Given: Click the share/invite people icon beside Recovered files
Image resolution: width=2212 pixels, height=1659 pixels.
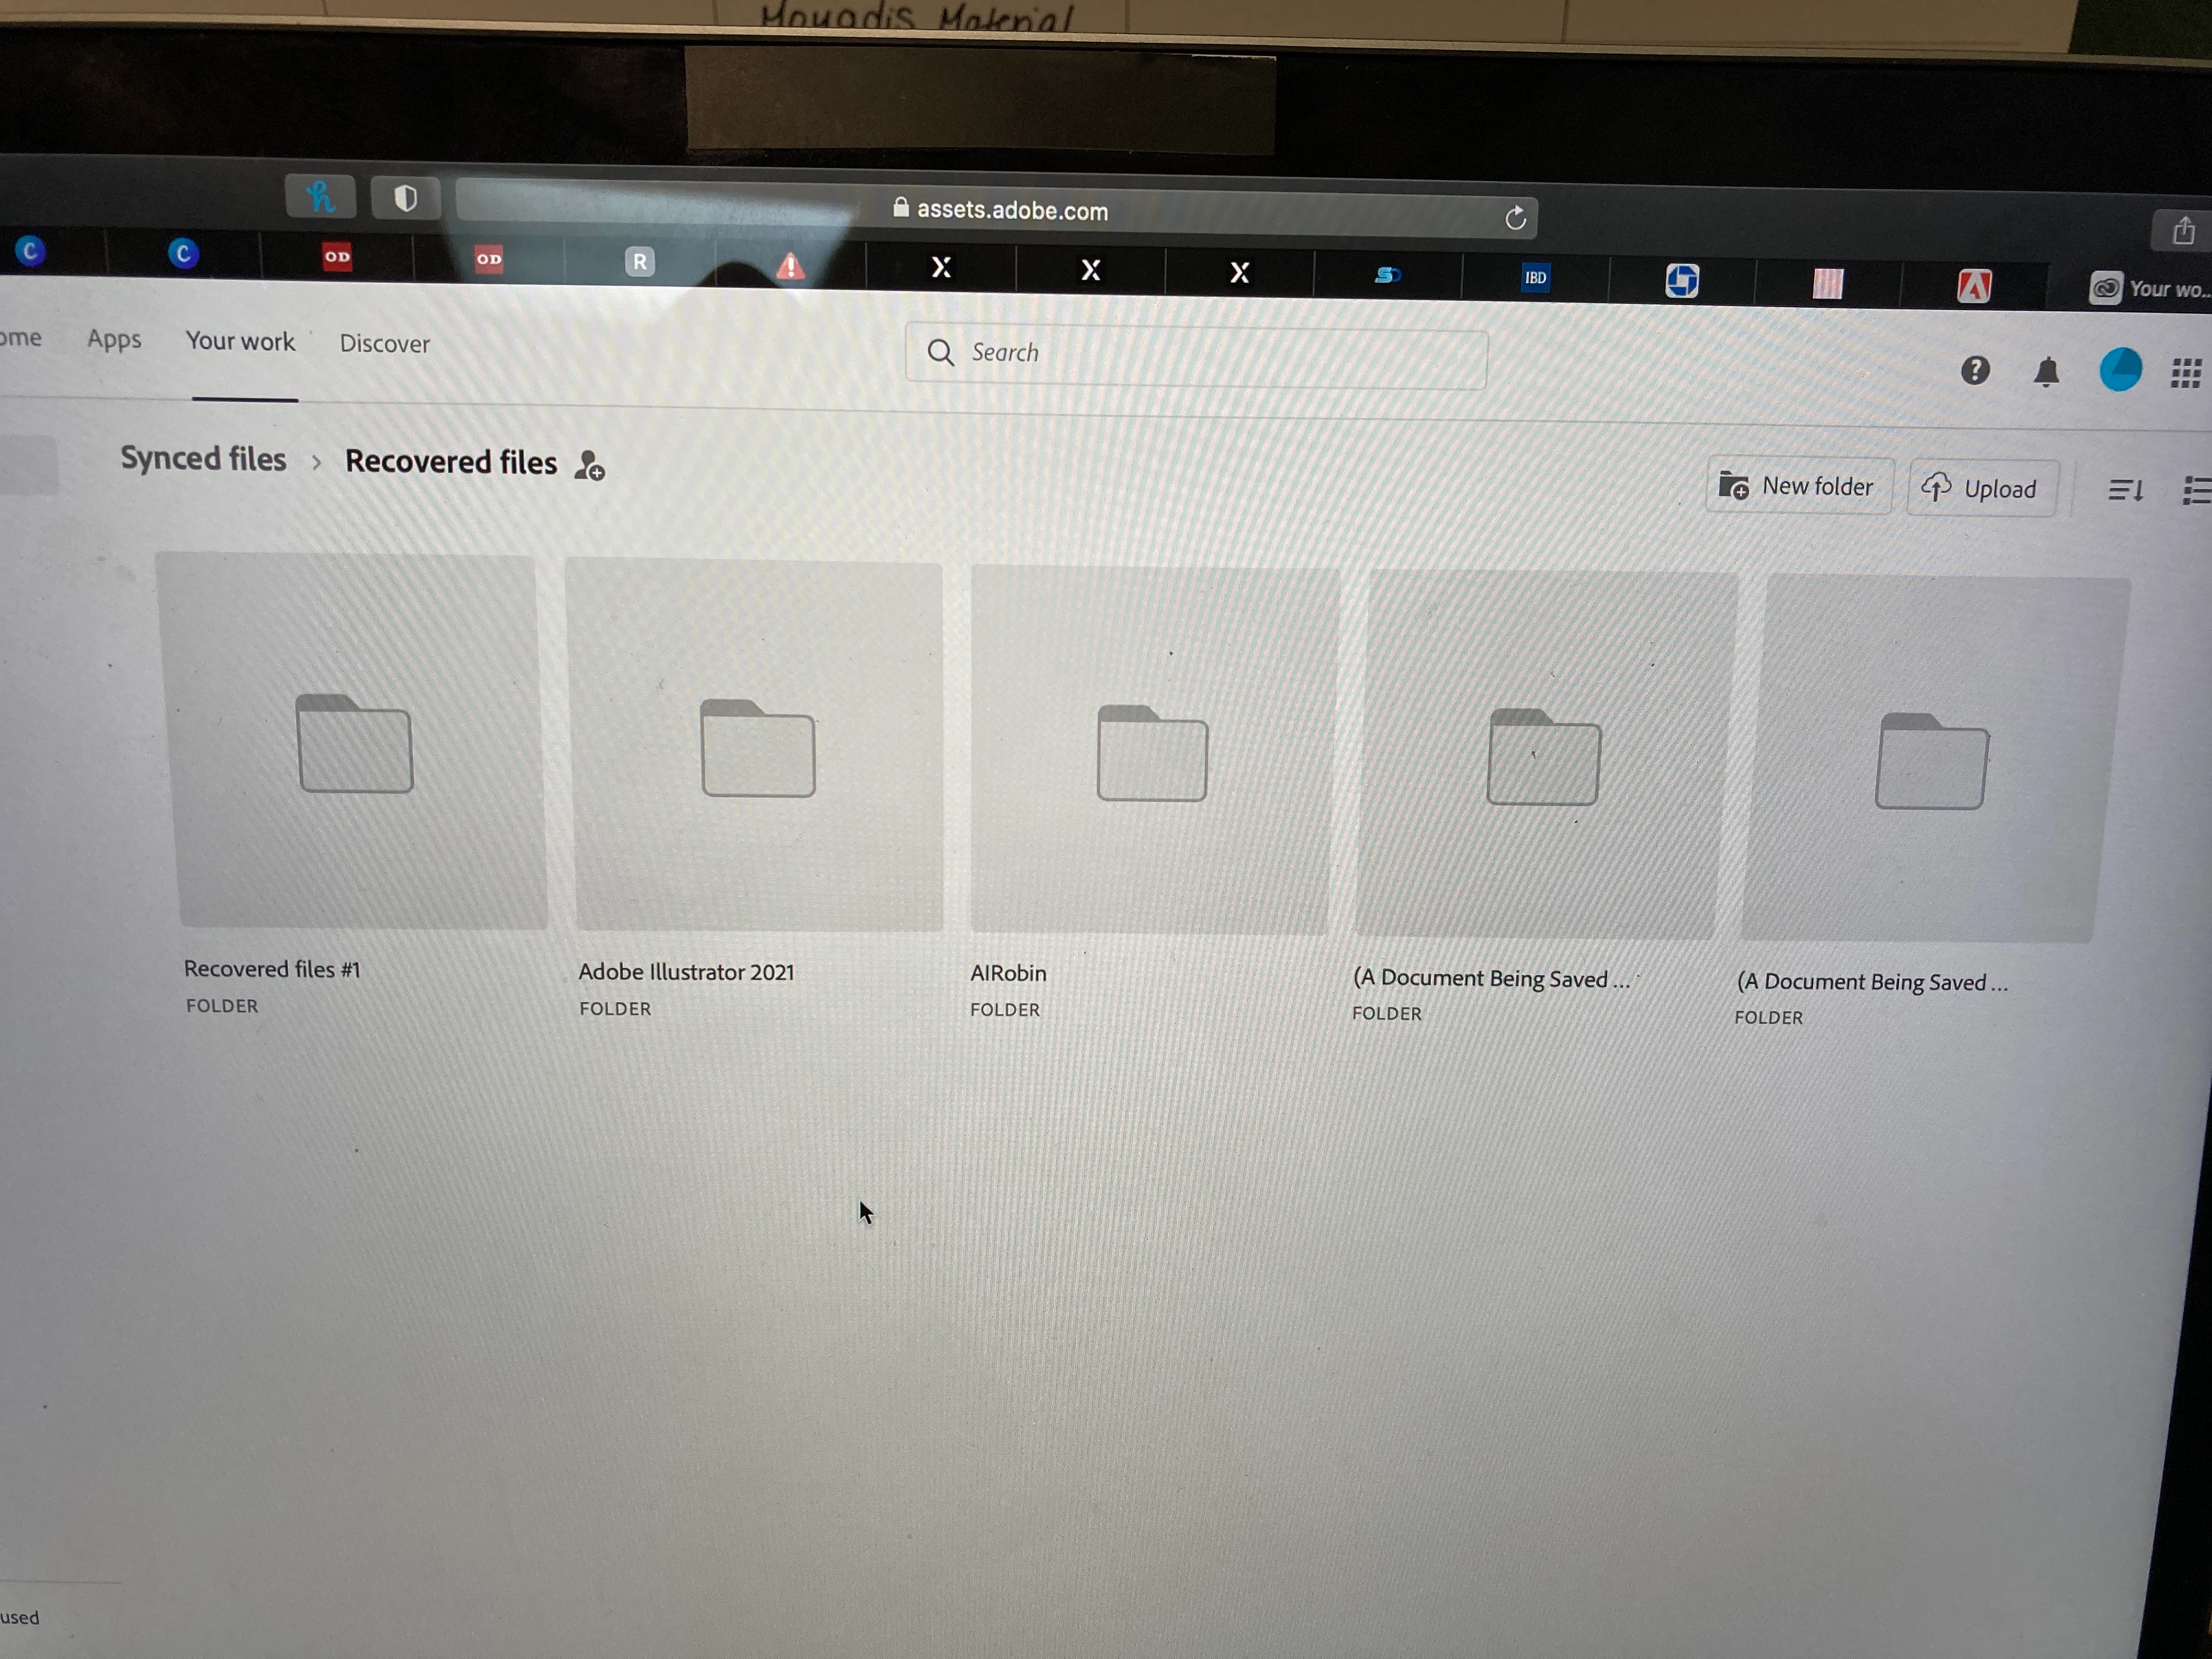Looking at the screenshot, I should [x=589, y=465].
